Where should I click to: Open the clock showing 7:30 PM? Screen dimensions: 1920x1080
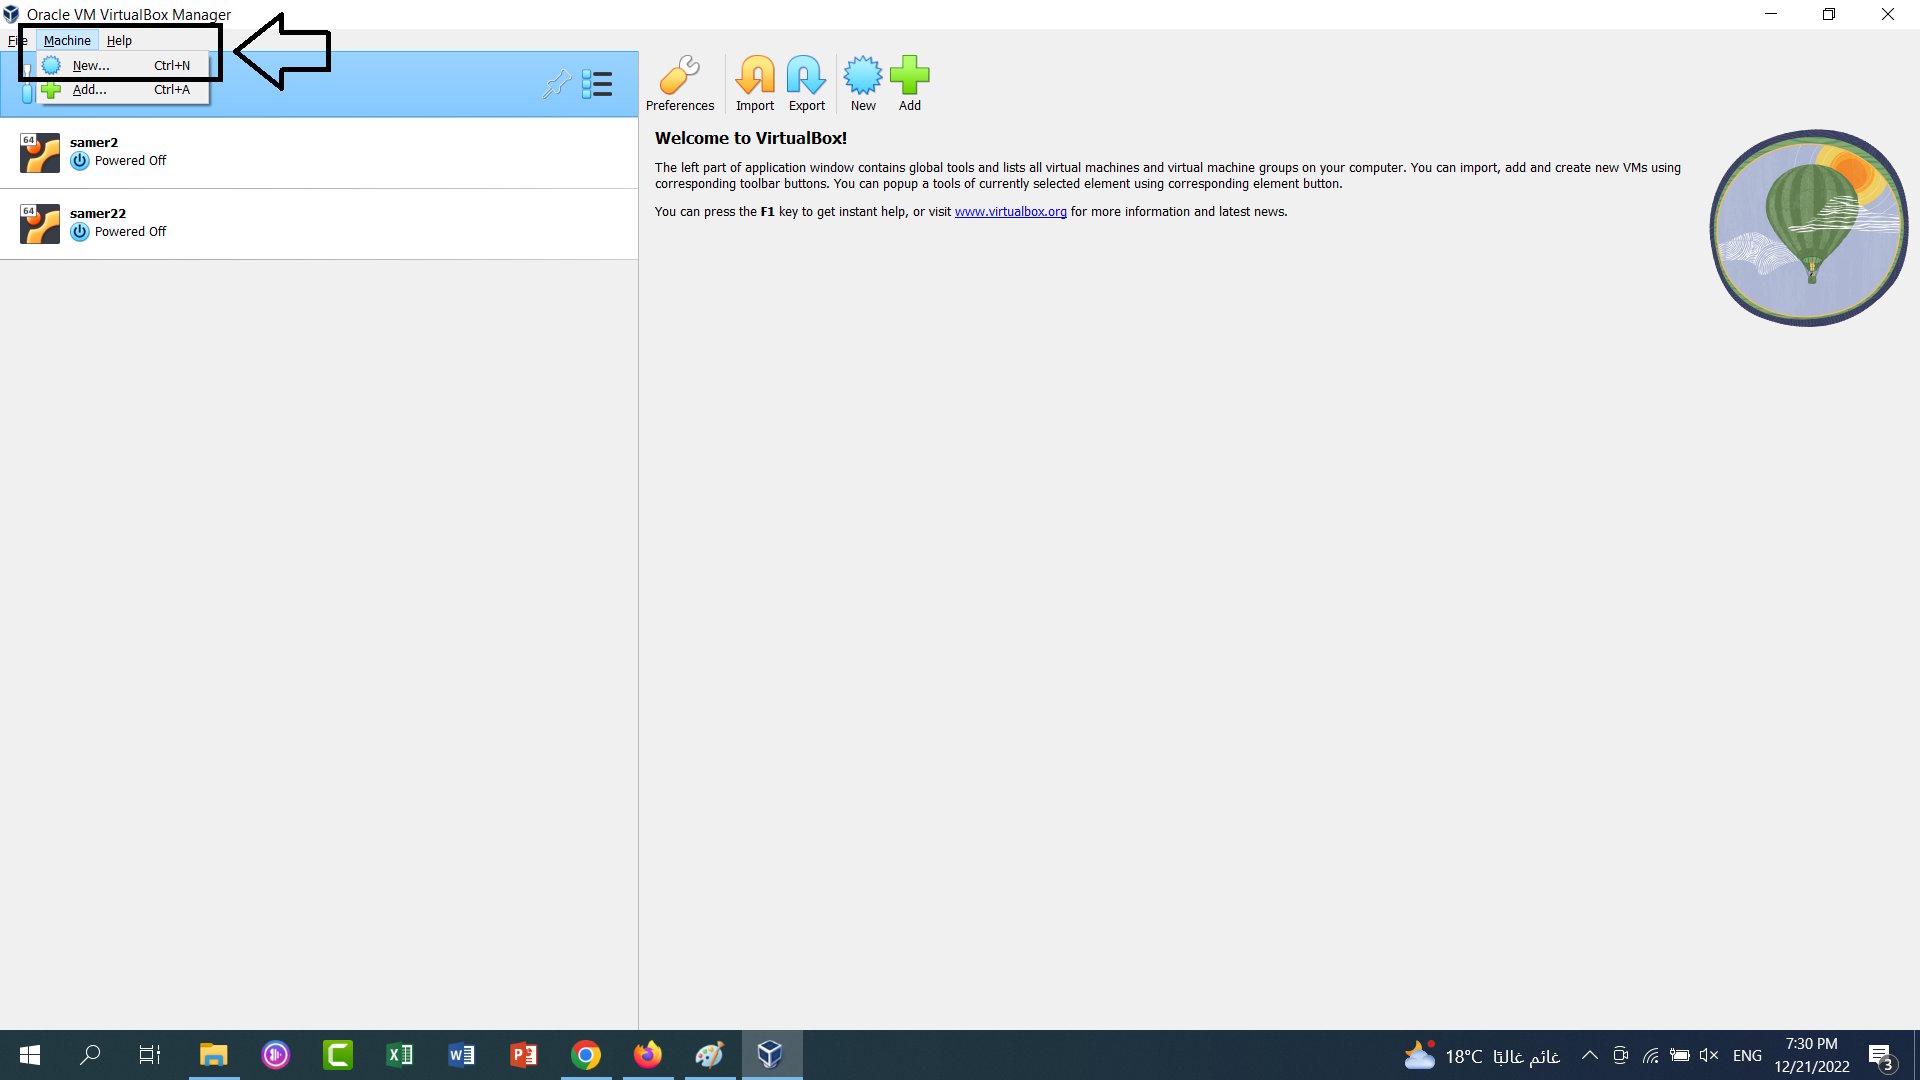[x=1812, y=1055]
